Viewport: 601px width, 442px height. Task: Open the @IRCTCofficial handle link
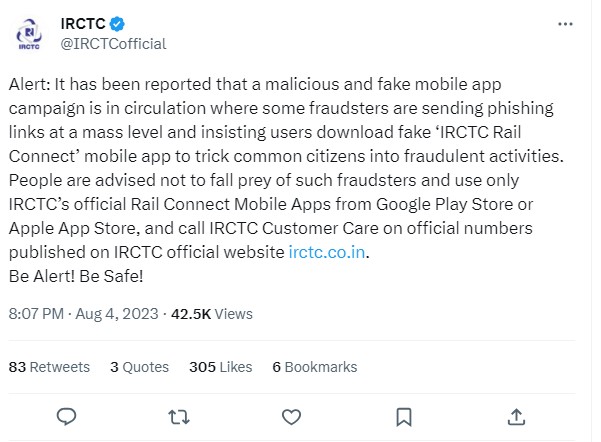[113, 44]
